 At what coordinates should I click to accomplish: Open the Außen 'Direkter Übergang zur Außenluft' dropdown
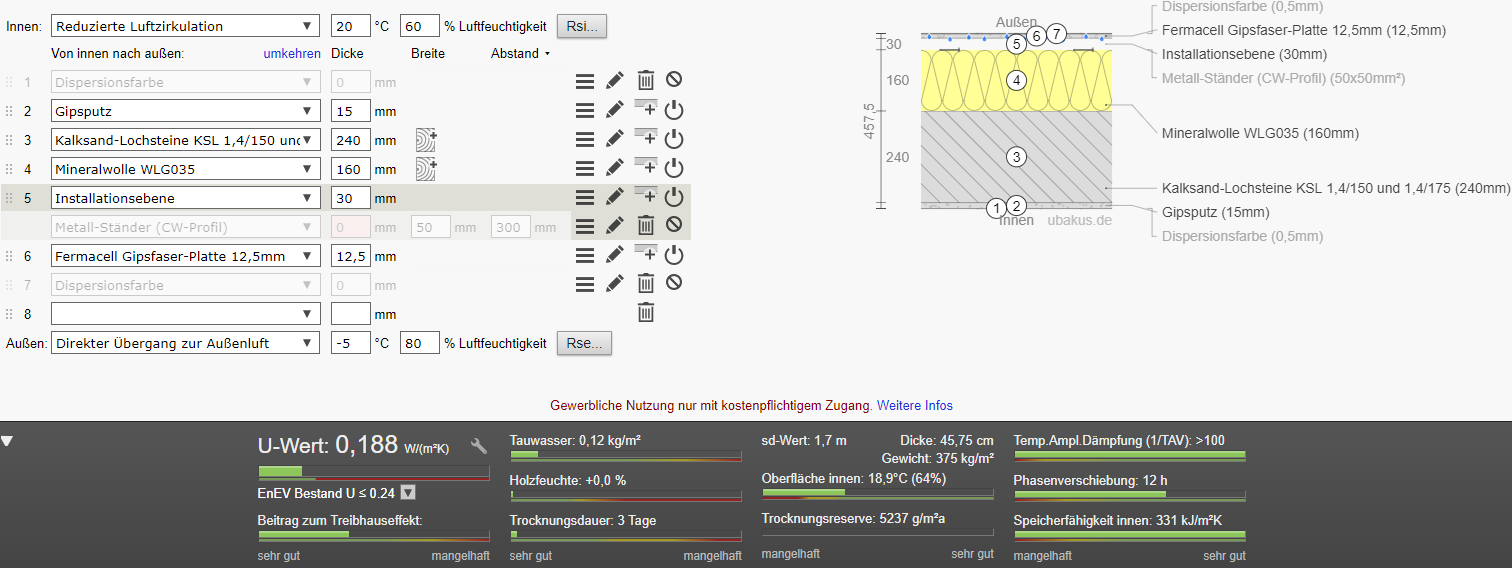pos(185,343)
